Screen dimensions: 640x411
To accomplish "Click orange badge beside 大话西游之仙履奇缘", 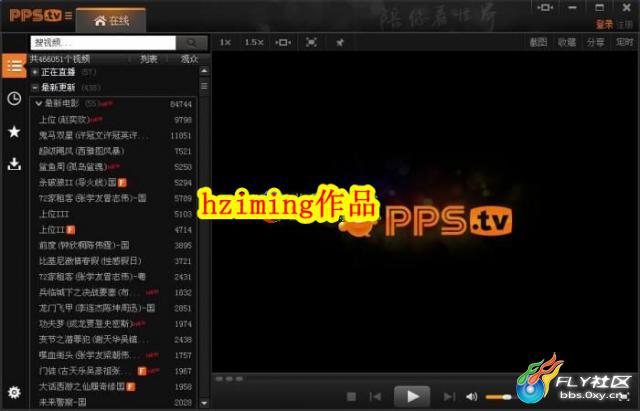I will tap(131, 387).
